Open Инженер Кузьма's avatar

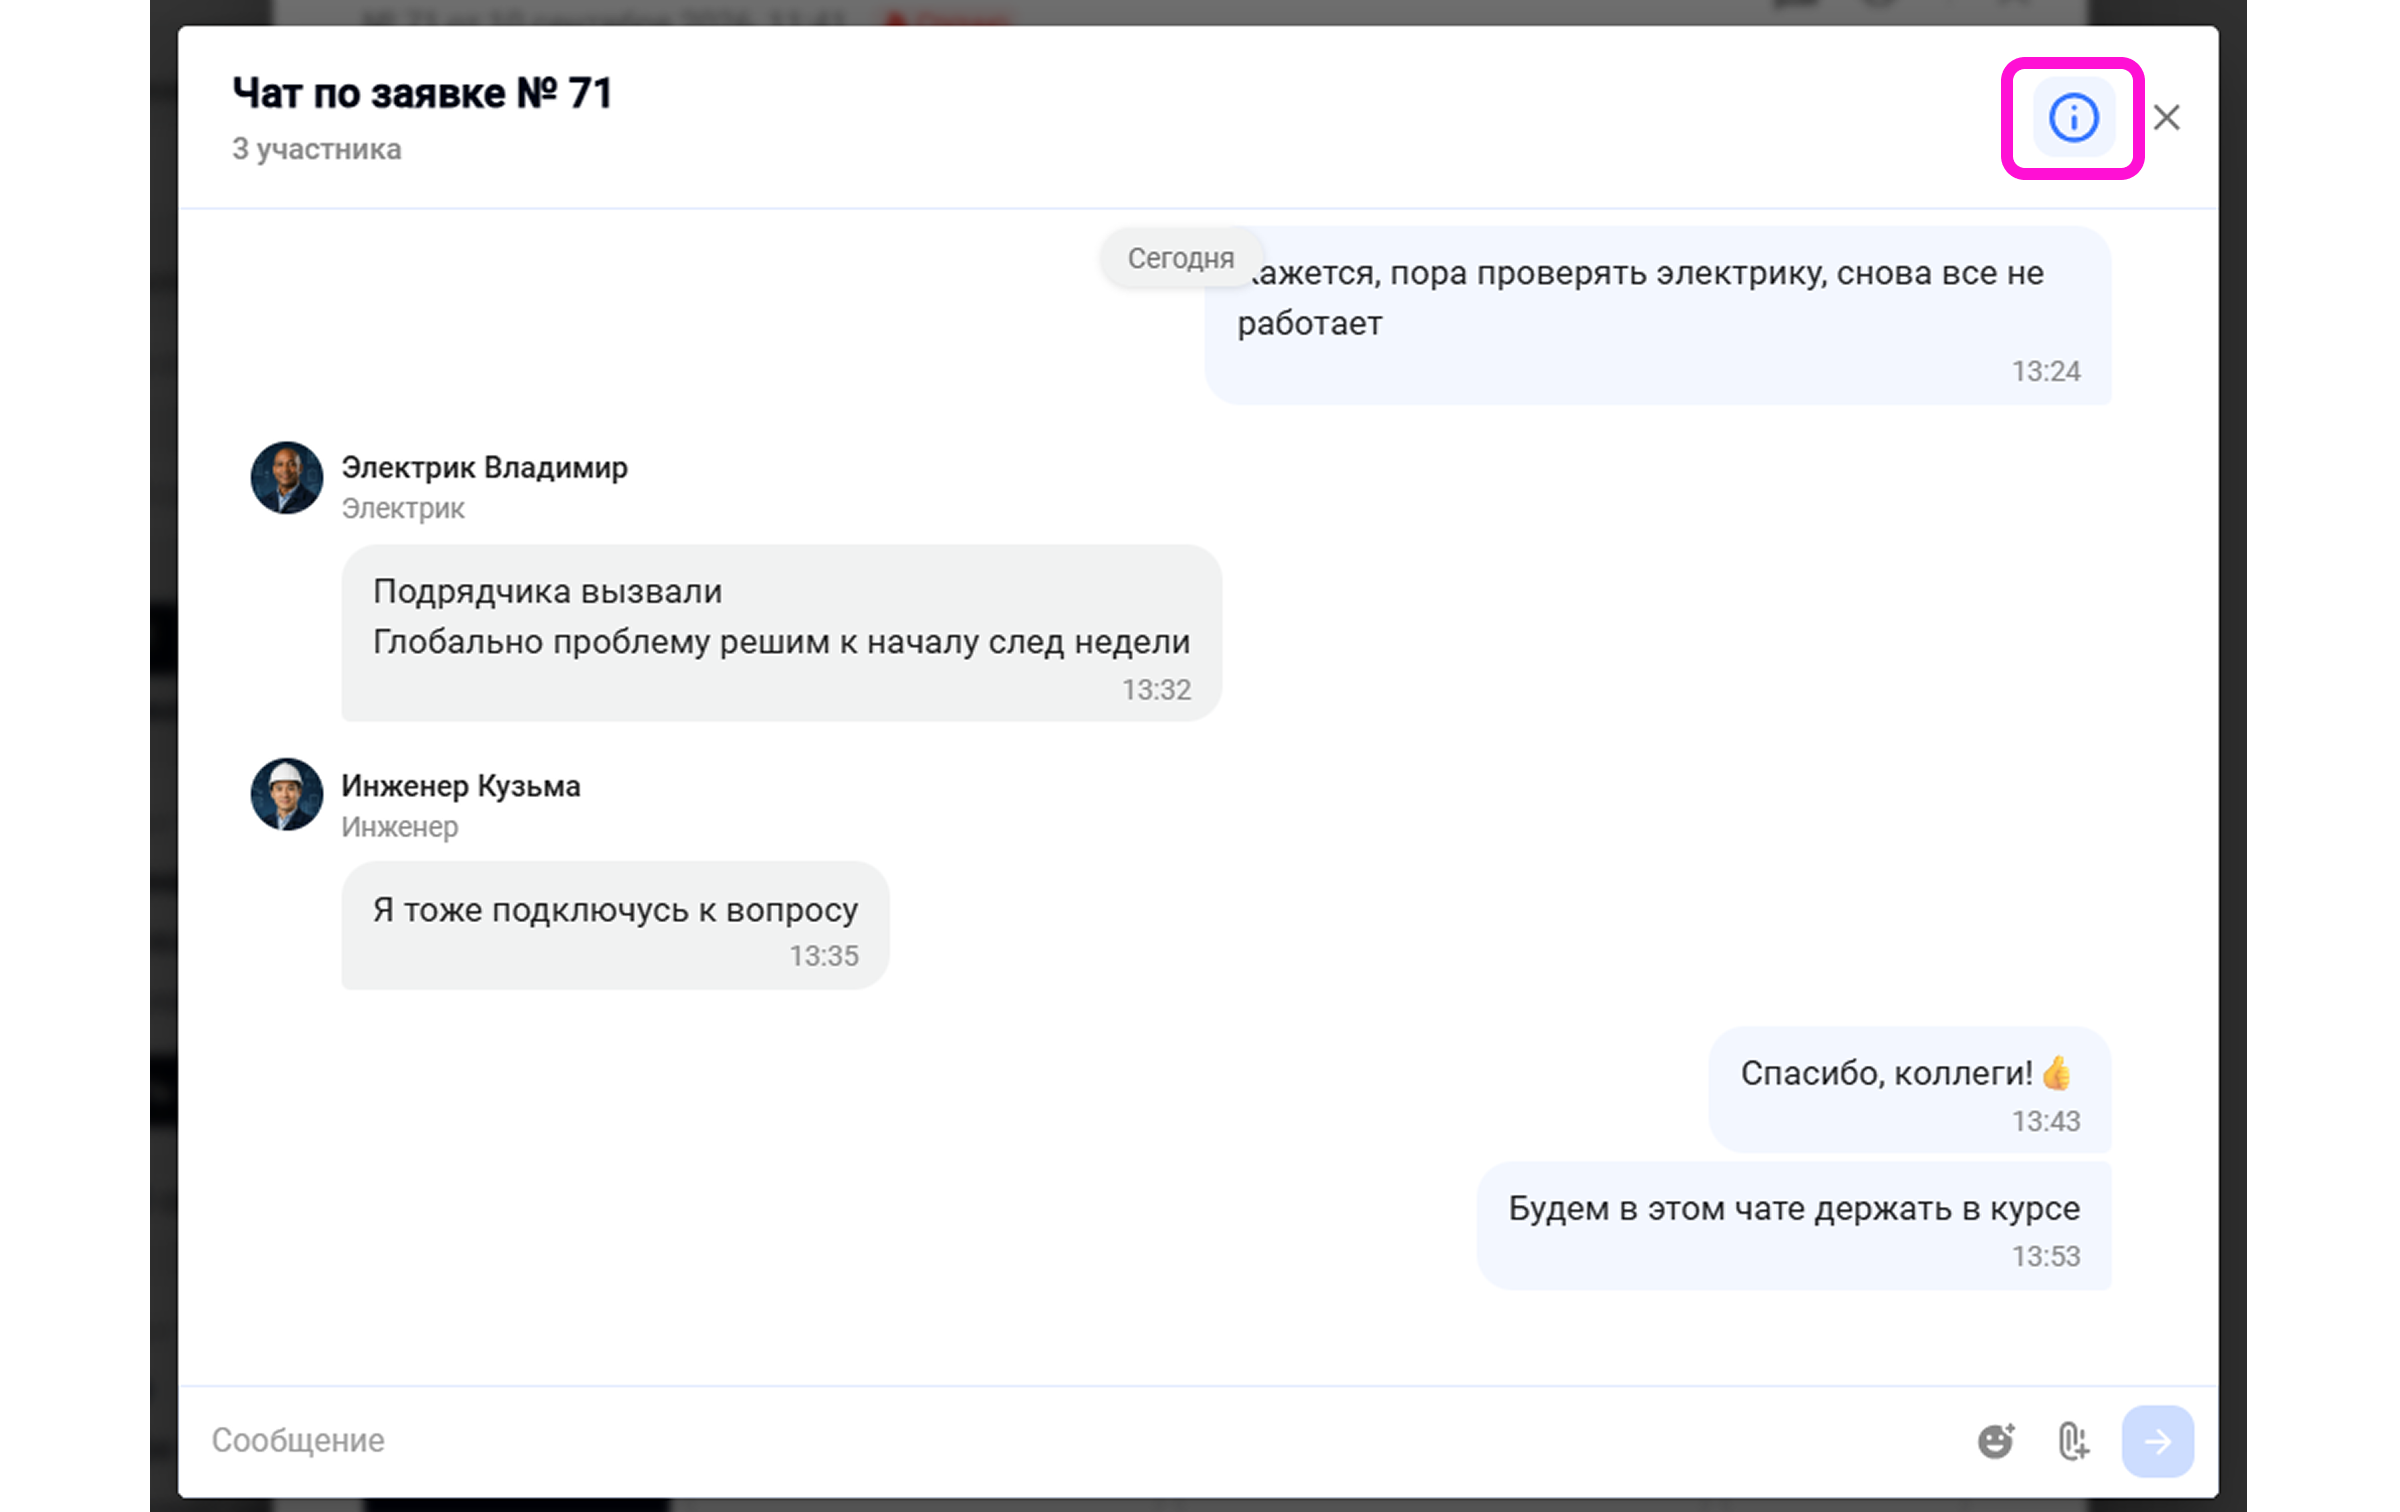tap(286, 794)
